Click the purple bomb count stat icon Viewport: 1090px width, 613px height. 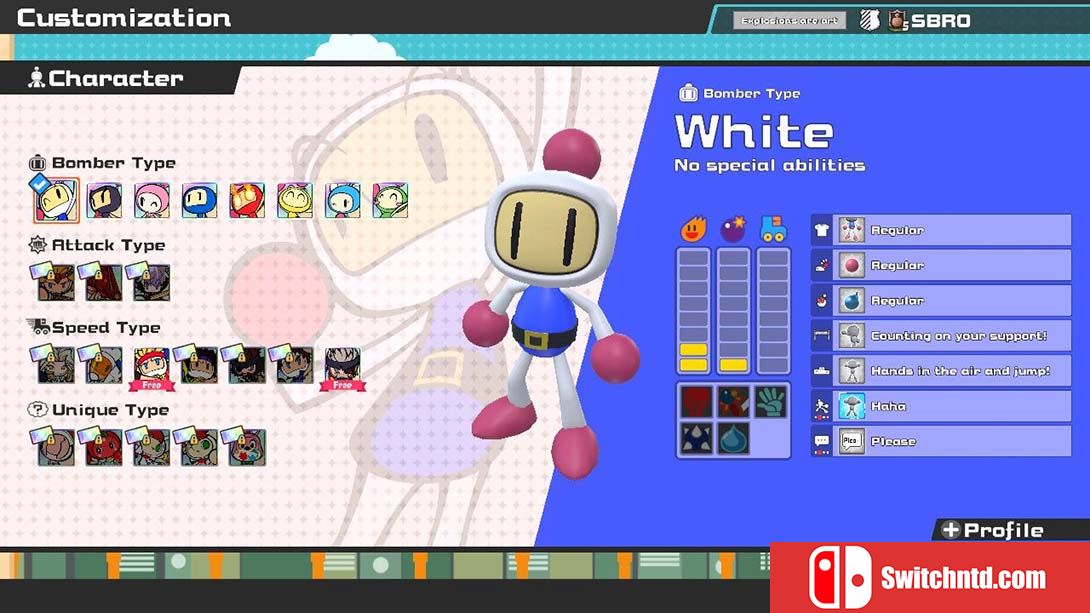tap(733, 229)
